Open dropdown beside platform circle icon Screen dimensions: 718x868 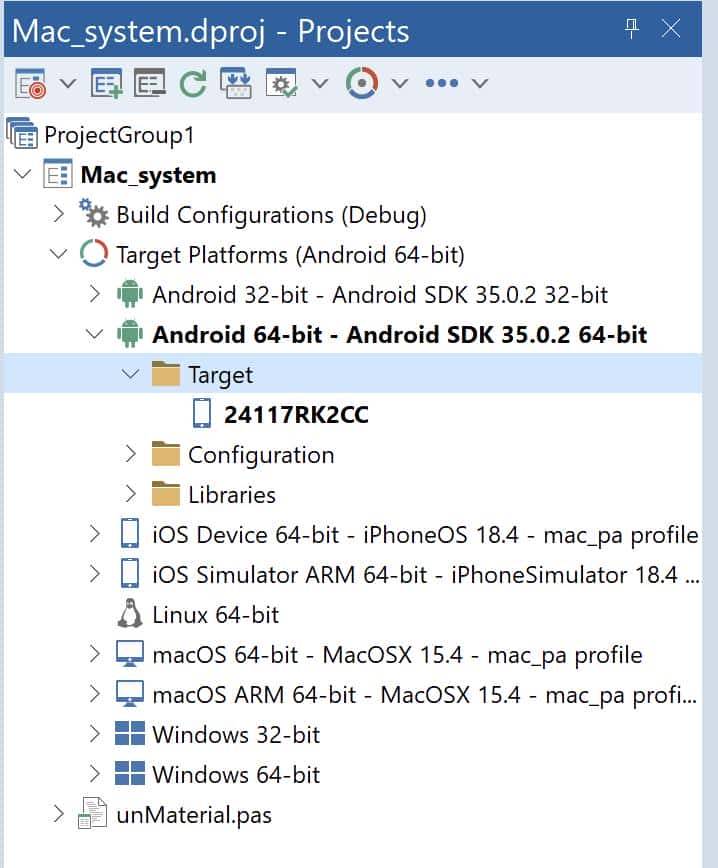(x=400, y=84)
